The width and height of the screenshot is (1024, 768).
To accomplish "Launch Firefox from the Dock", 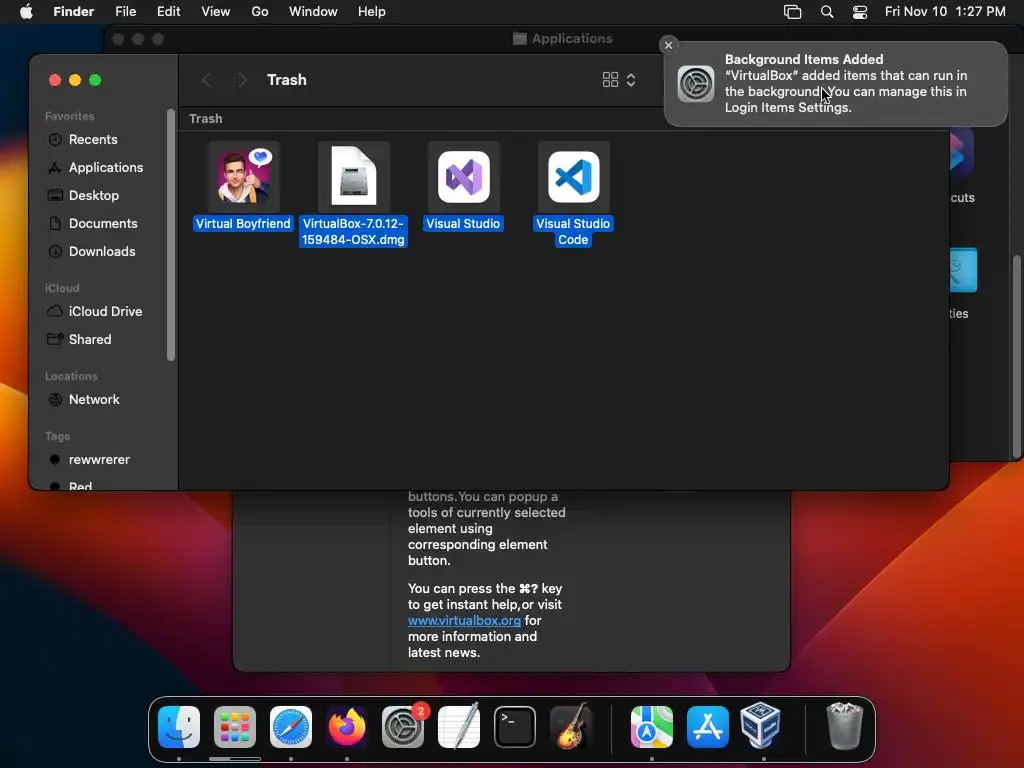I will (x=347, y=726).
